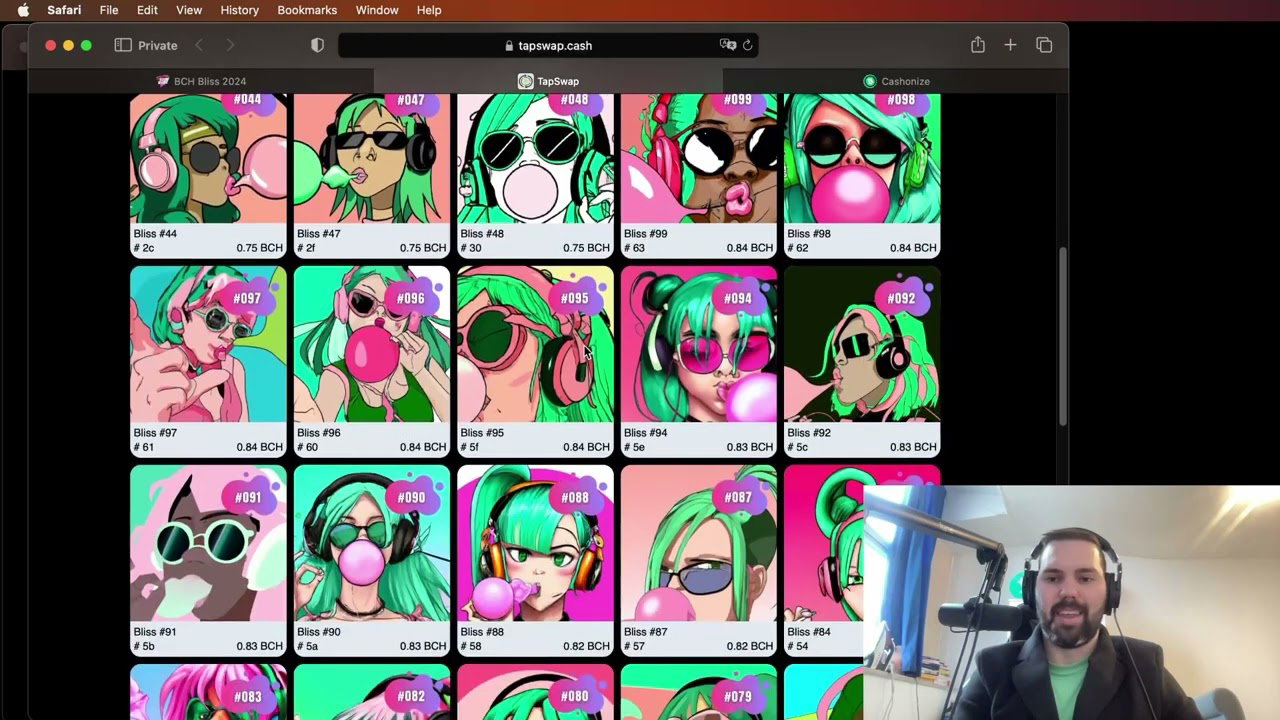Open the Bliss #47 NFT image
Image resolution: width=1280 pixels, height=720 pixels.
point(372,158)
